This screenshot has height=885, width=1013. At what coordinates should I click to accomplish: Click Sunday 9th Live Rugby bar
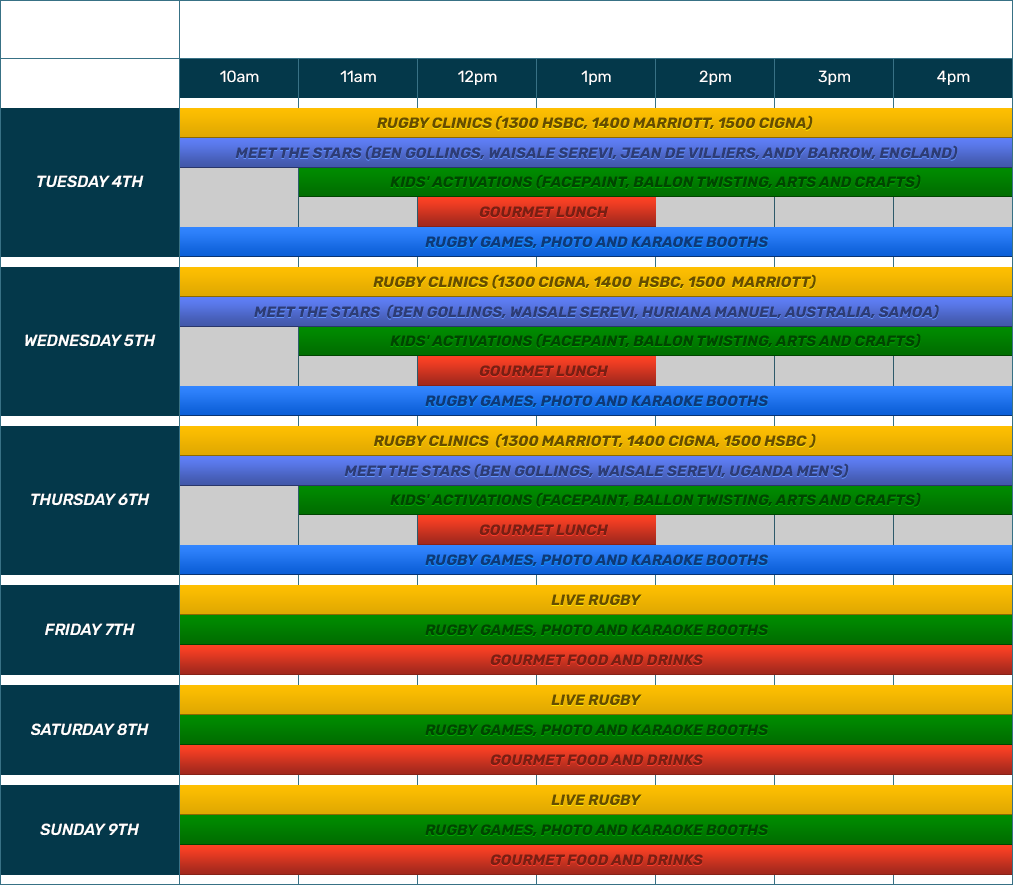[x=595, y=800]
